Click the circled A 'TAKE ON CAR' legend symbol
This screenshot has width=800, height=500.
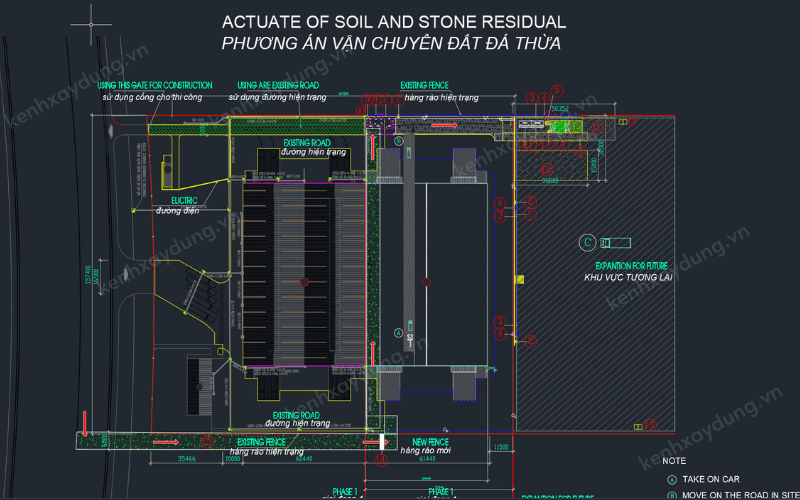(x=673, y=479)
